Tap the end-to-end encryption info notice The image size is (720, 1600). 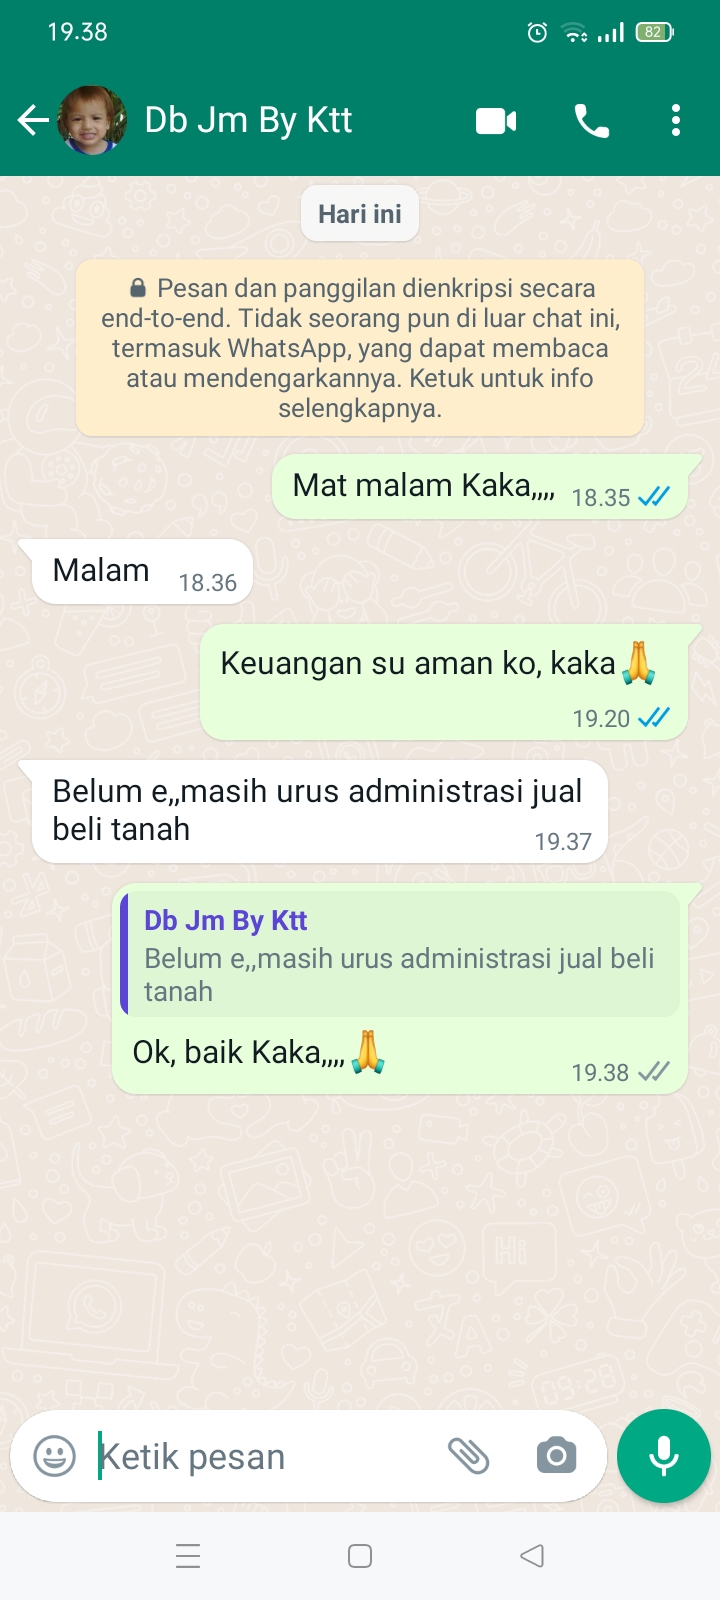(x=360, y=348)
